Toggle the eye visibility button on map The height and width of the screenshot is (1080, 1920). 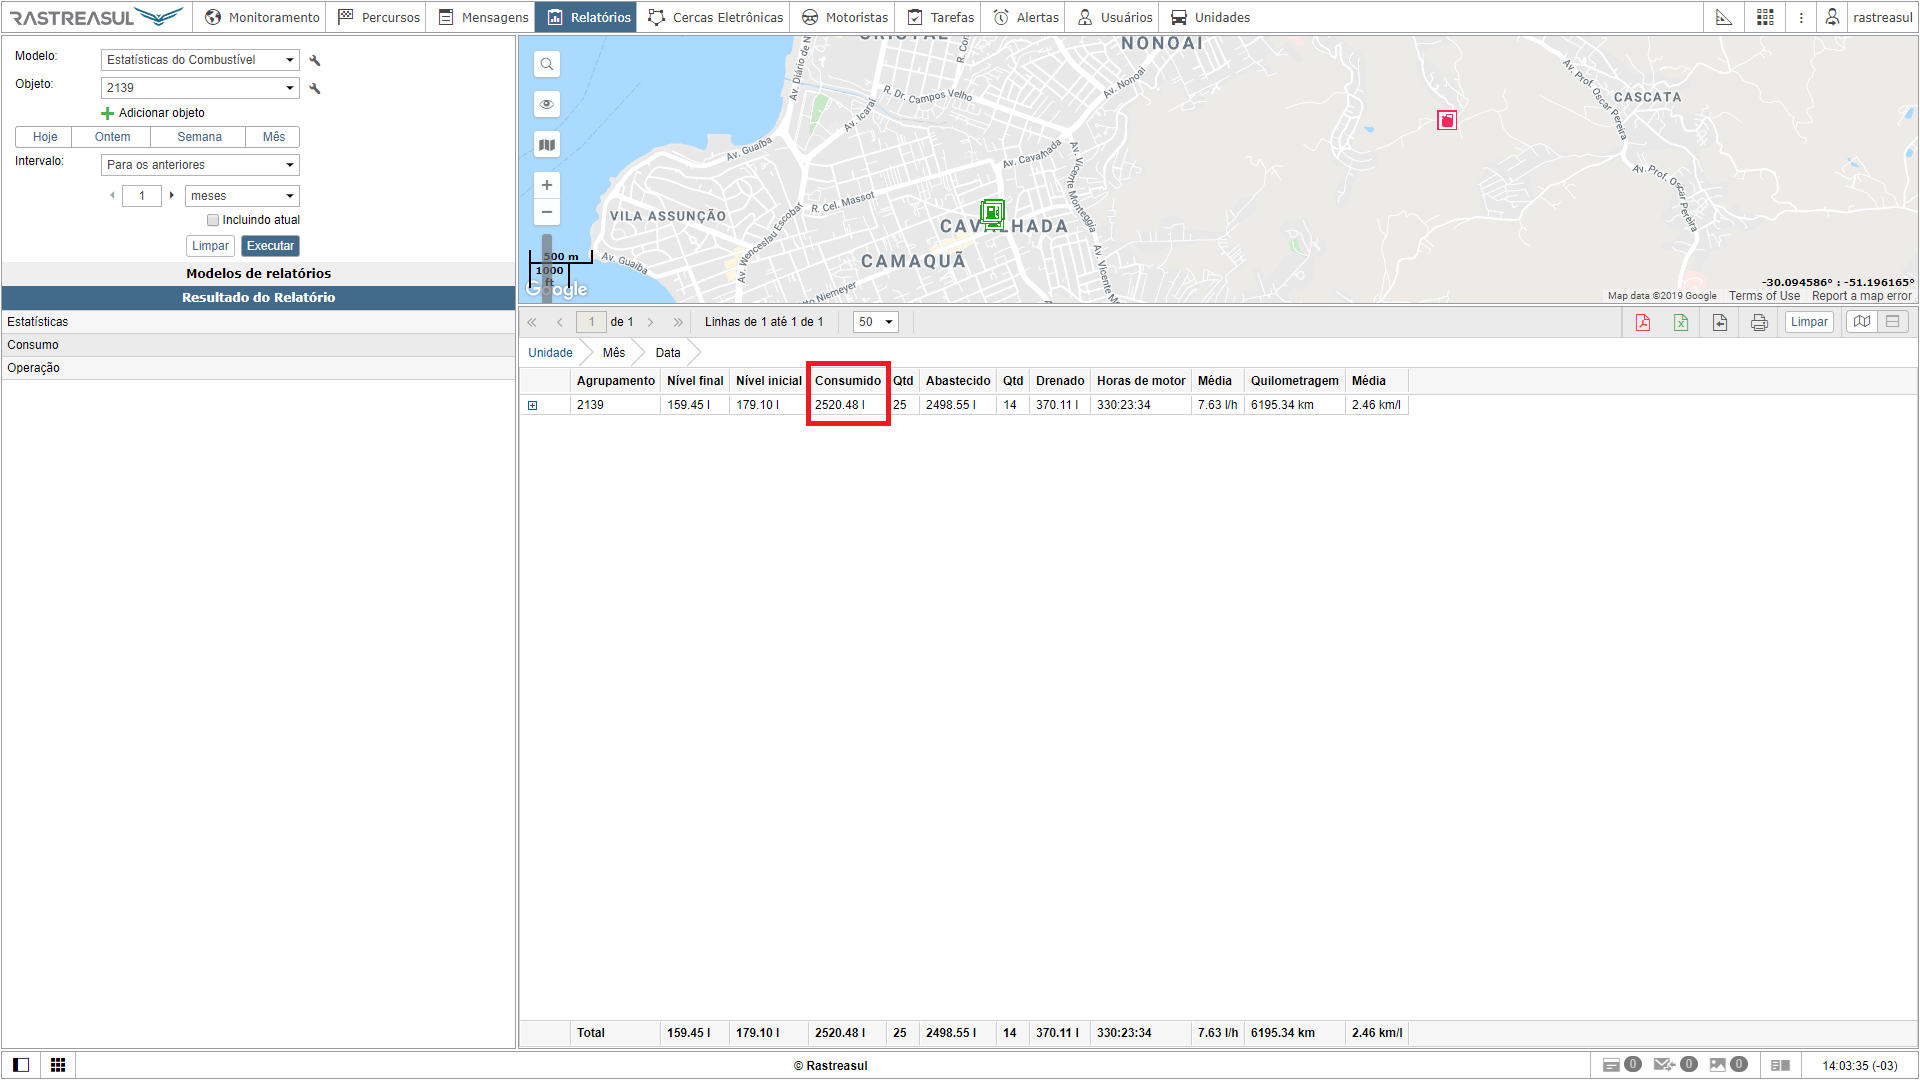point(547,105)
